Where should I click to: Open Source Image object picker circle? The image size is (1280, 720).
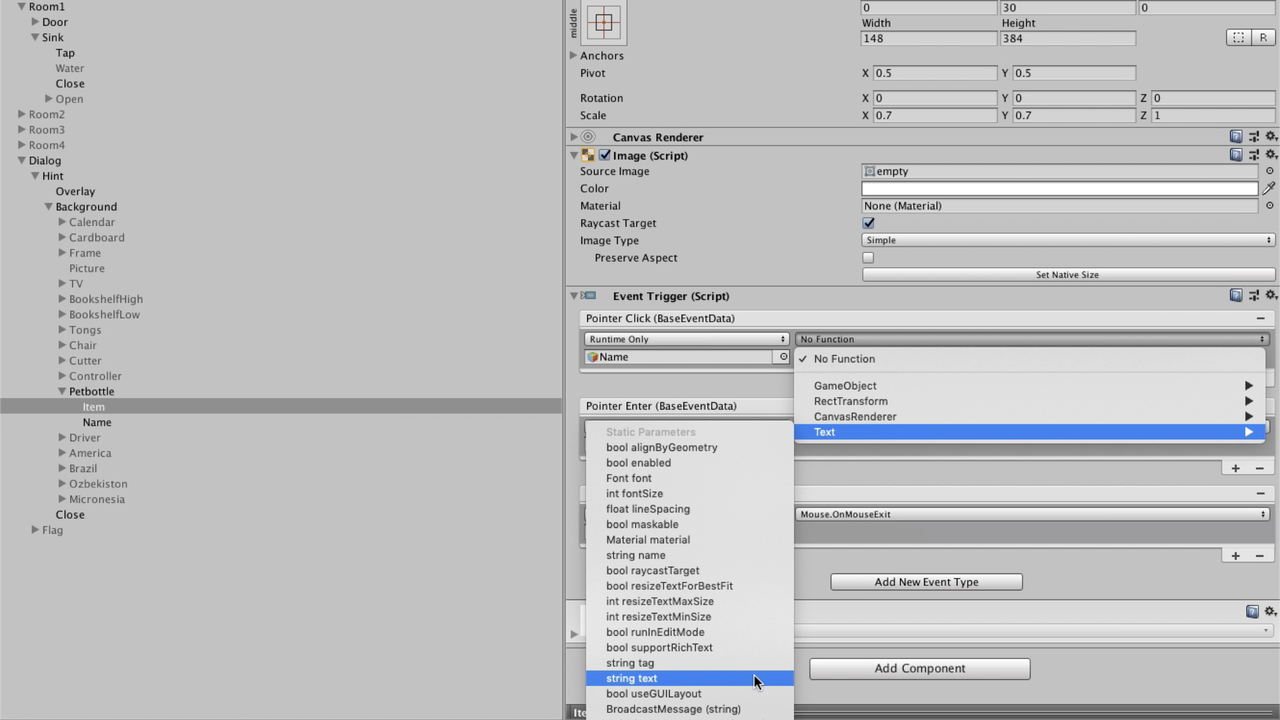(x=1270, y=171)
